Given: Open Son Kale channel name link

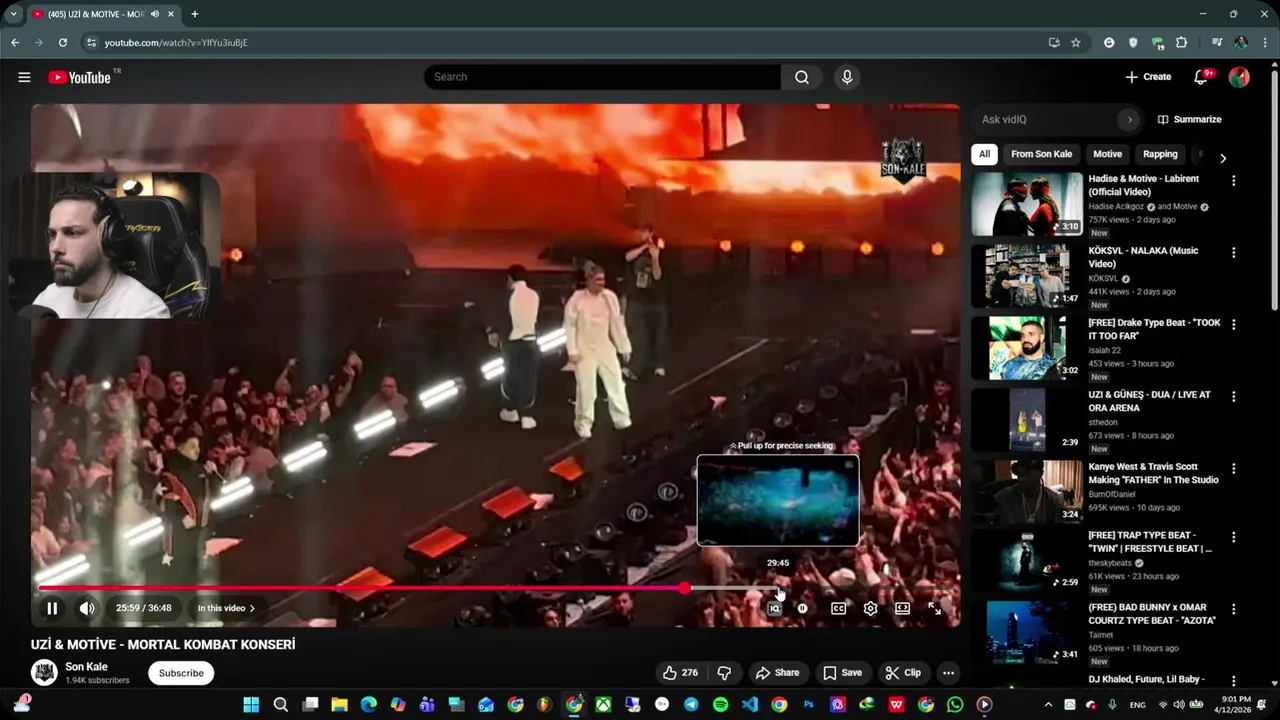Looking at the screenshot, I should point(86,667).
